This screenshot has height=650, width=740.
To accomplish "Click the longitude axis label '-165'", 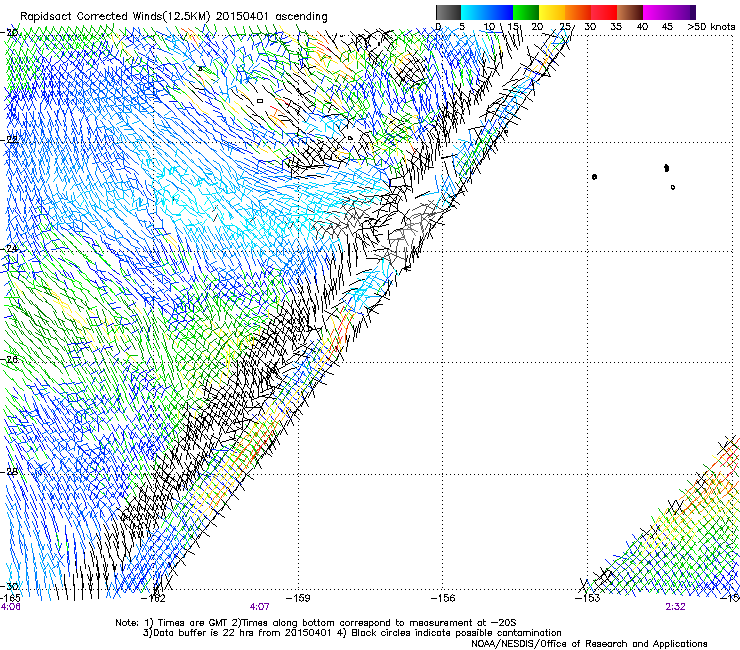I will 10,598.
